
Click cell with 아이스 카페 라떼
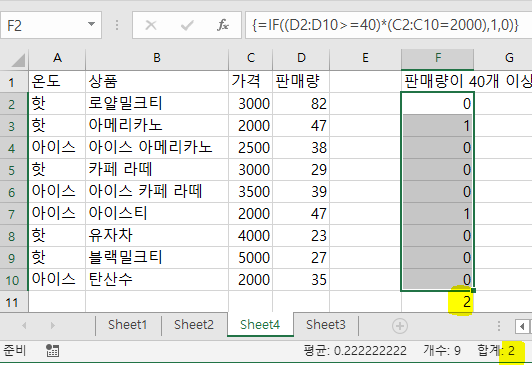(x=157, y=192)
